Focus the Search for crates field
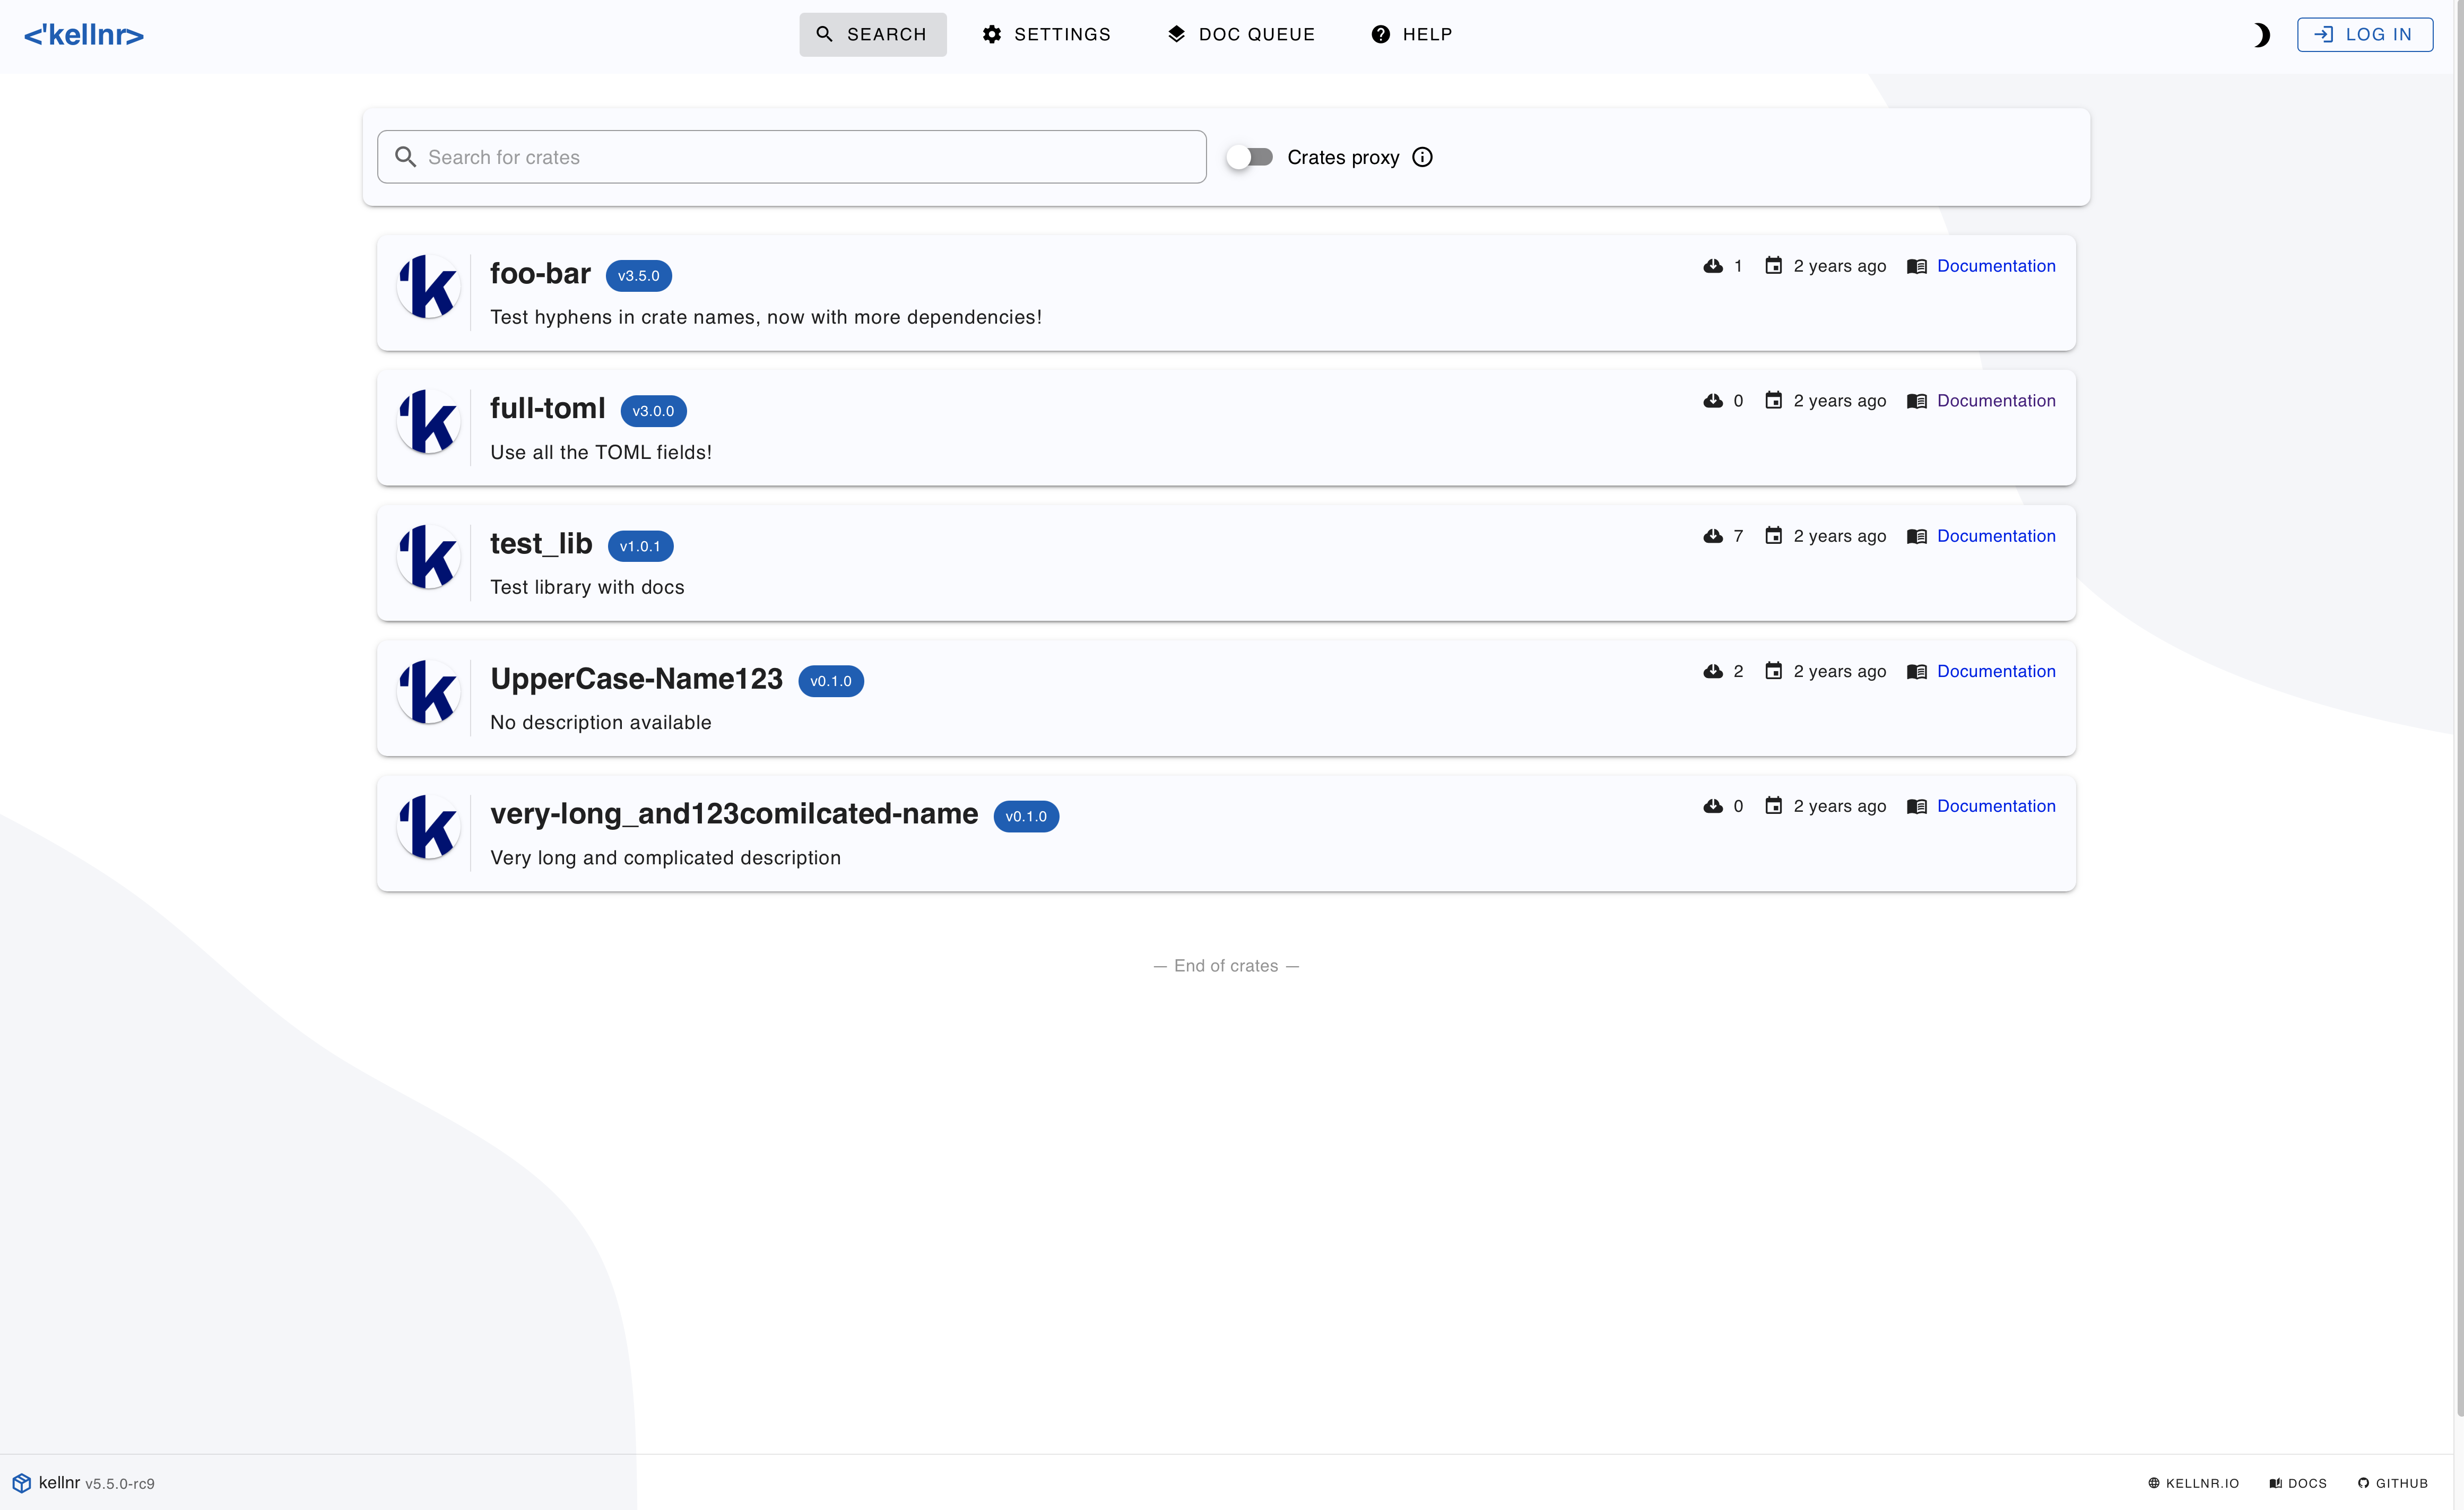Image resolution: width=2464 pixels, height=1510 pixels. click(791, 157)
